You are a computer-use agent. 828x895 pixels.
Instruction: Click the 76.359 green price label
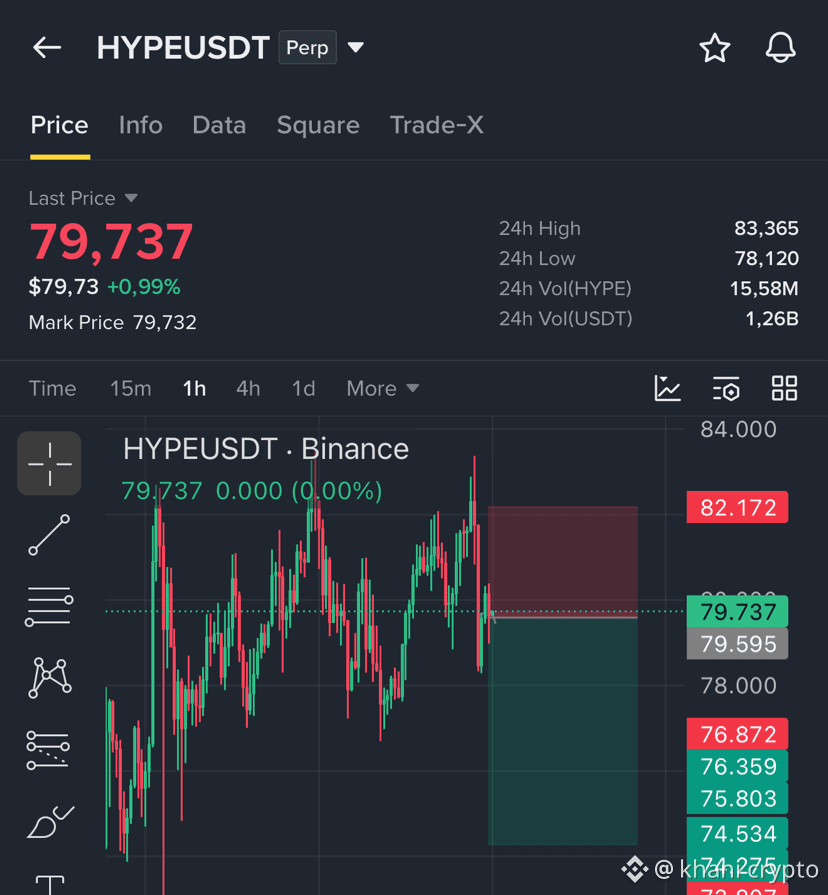tap(737, 766)
